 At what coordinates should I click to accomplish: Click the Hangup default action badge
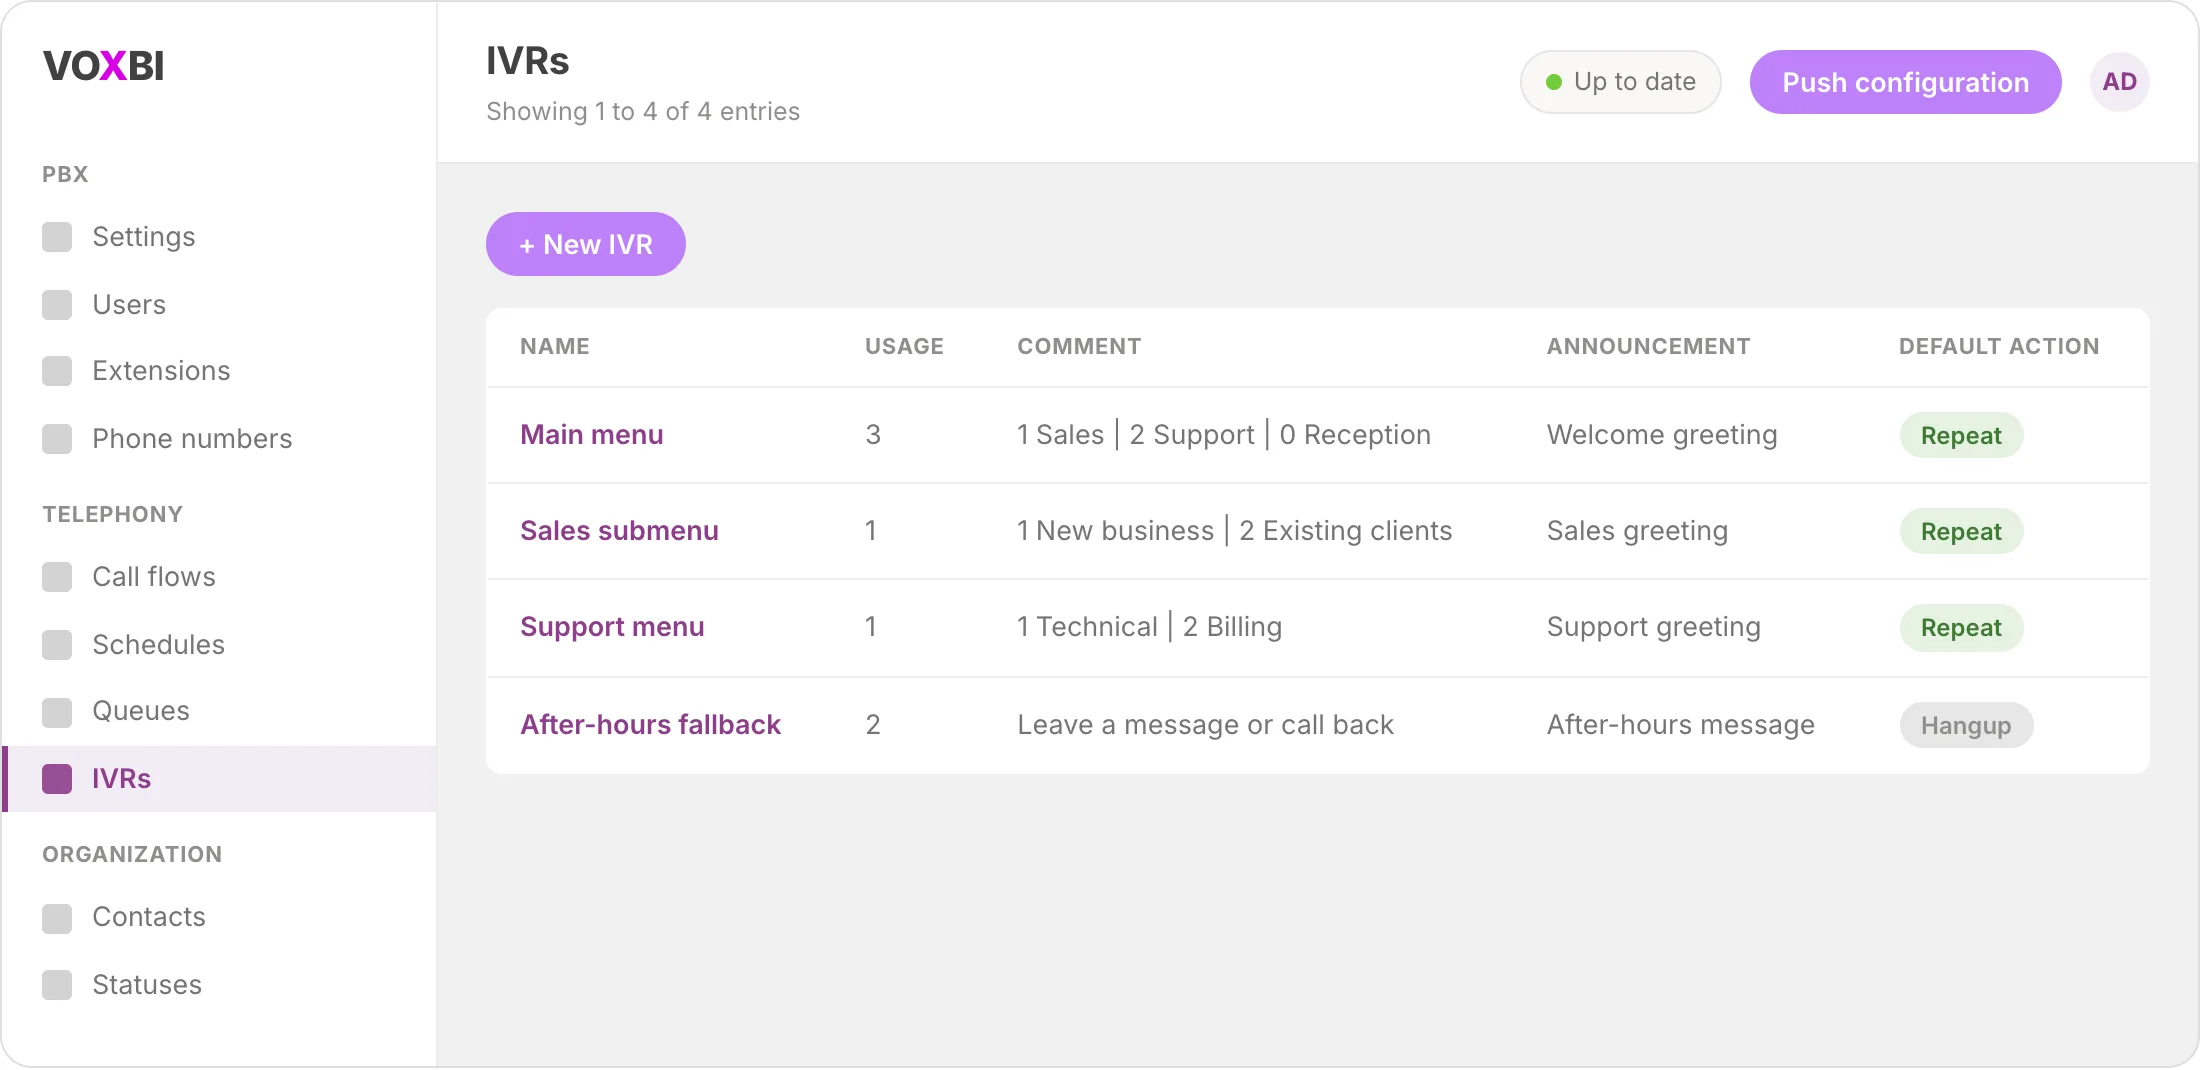[x=1966, y=725]
